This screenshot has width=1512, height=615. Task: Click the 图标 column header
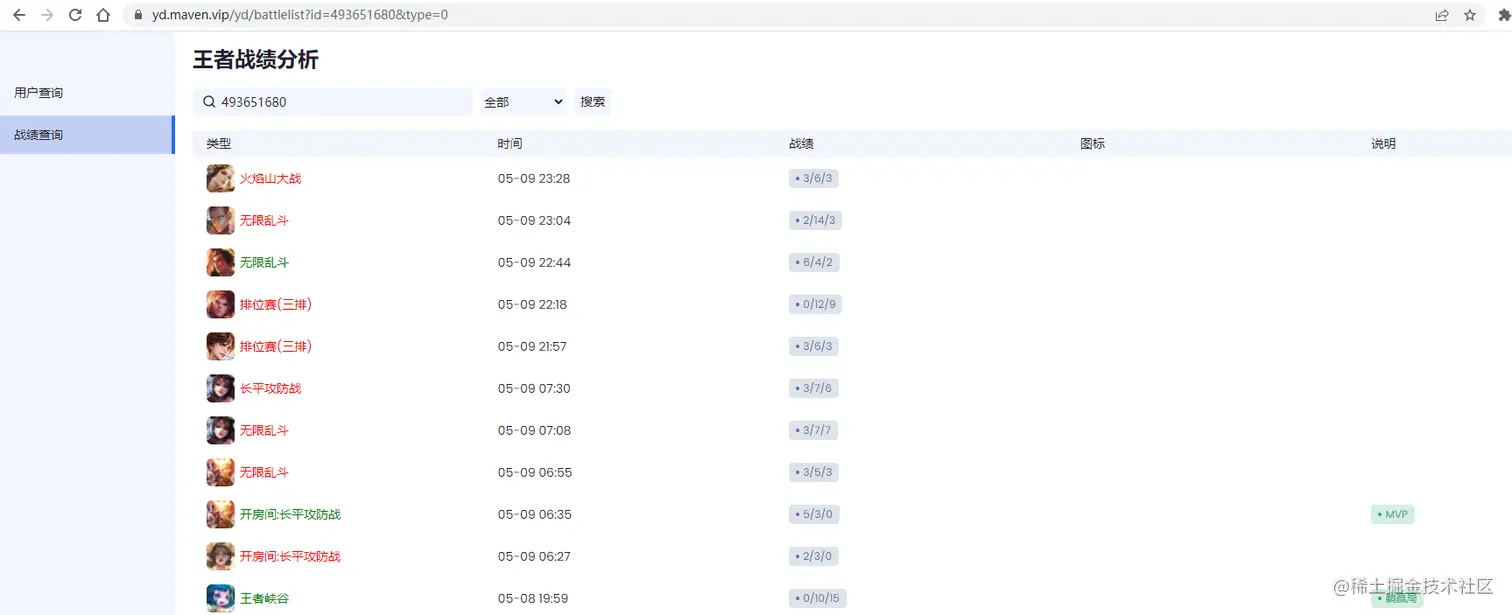1093,144
